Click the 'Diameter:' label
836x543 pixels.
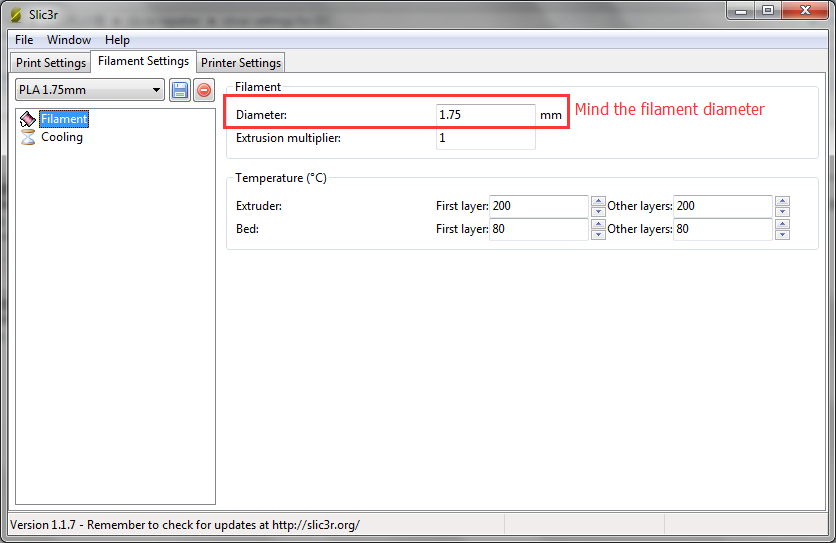261,115
